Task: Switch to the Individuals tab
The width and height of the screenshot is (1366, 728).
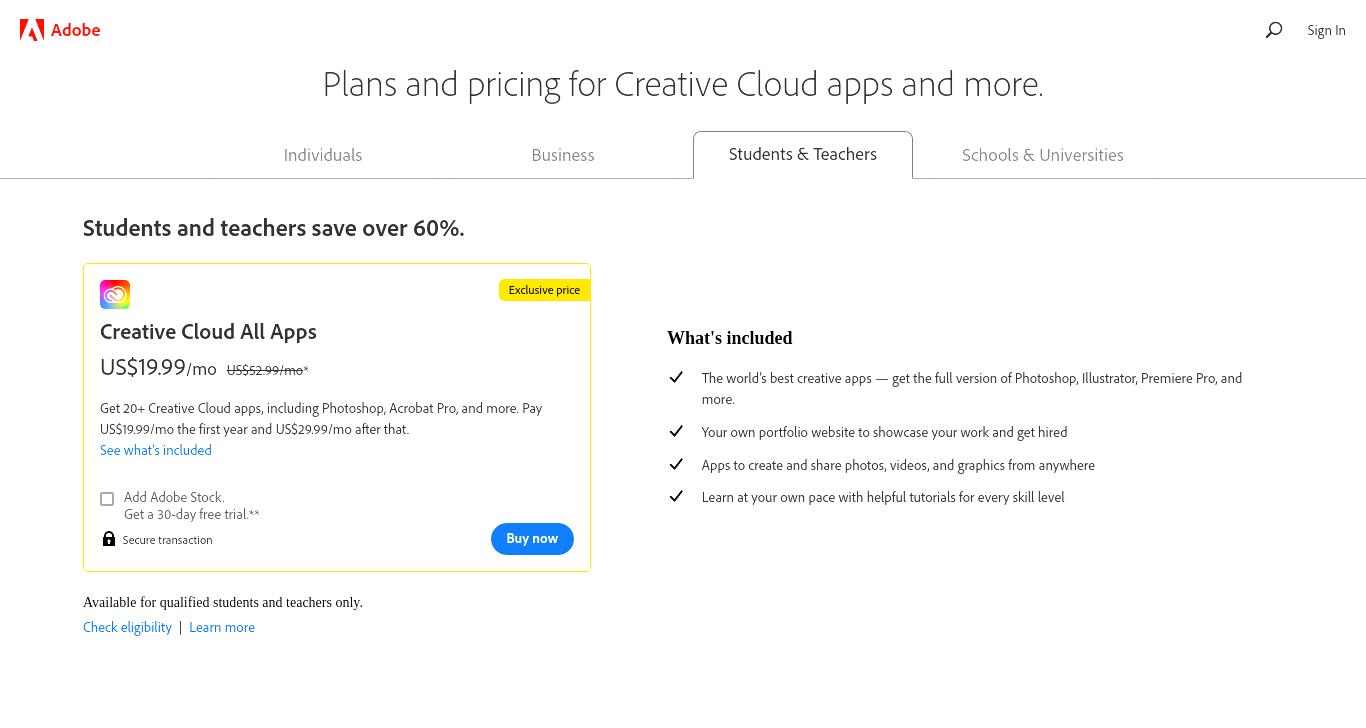Action: tap(323, 155)
